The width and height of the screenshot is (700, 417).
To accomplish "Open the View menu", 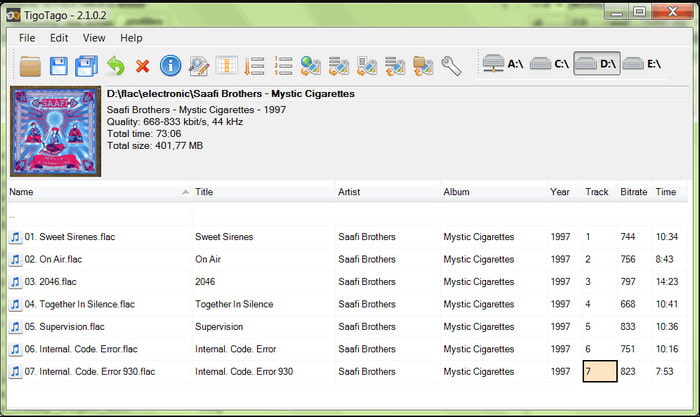I will pyautogui.click(x=94, y=38).
